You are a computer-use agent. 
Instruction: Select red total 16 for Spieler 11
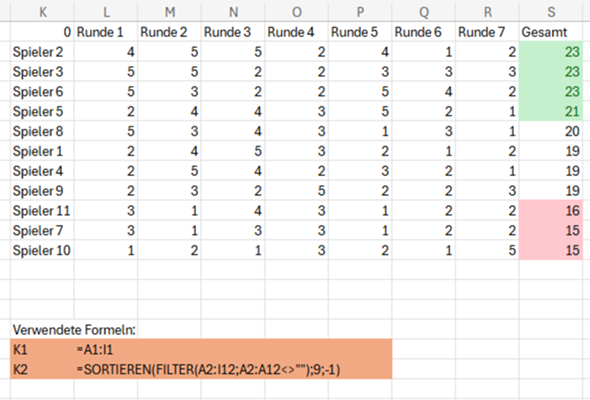(551, 211)
